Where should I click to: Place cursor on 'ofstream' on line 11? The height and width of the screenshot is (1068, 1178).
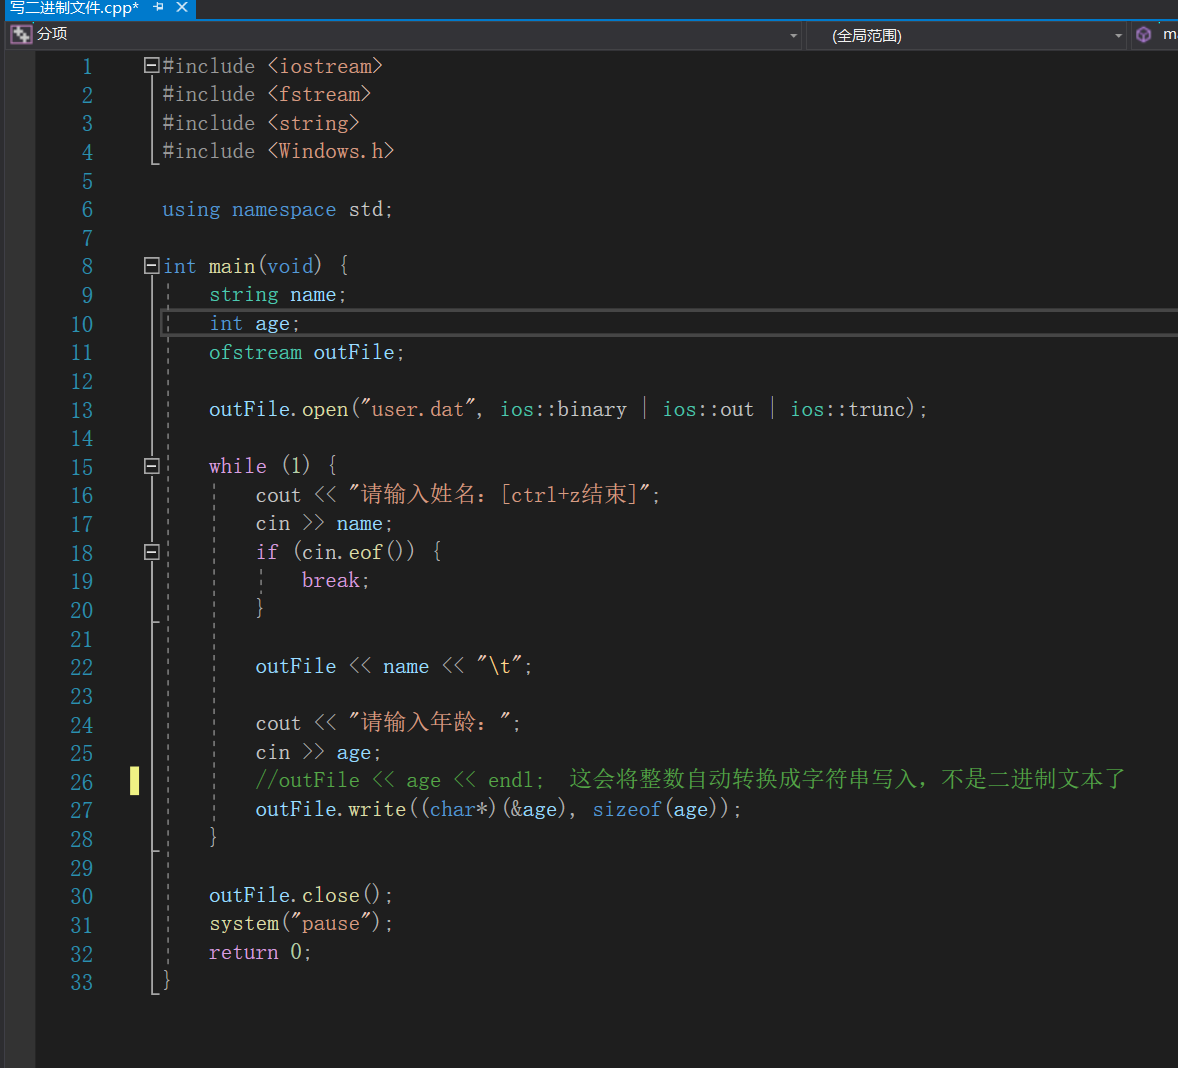click(255, 353)
